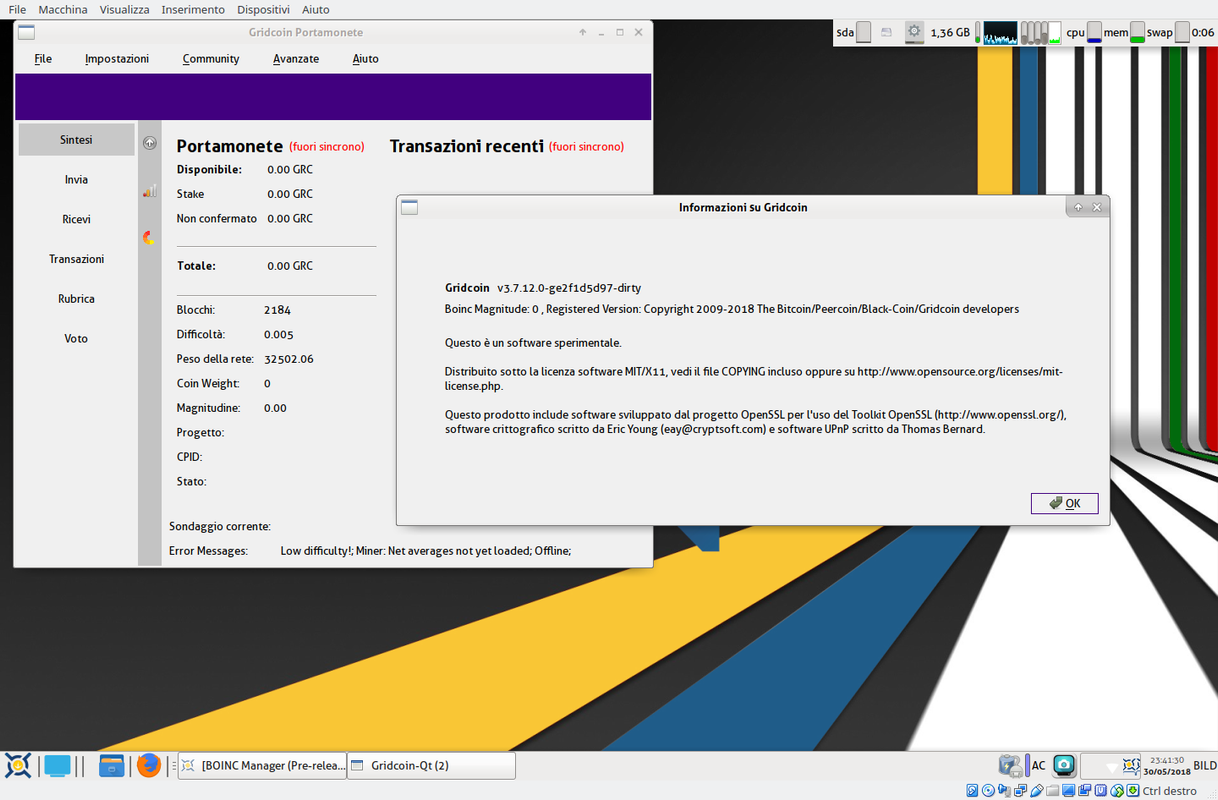Screen dimensions: 1218x800
Task: Click the VirtualBox CPU indicator icon
Action: pos(1101,790)
